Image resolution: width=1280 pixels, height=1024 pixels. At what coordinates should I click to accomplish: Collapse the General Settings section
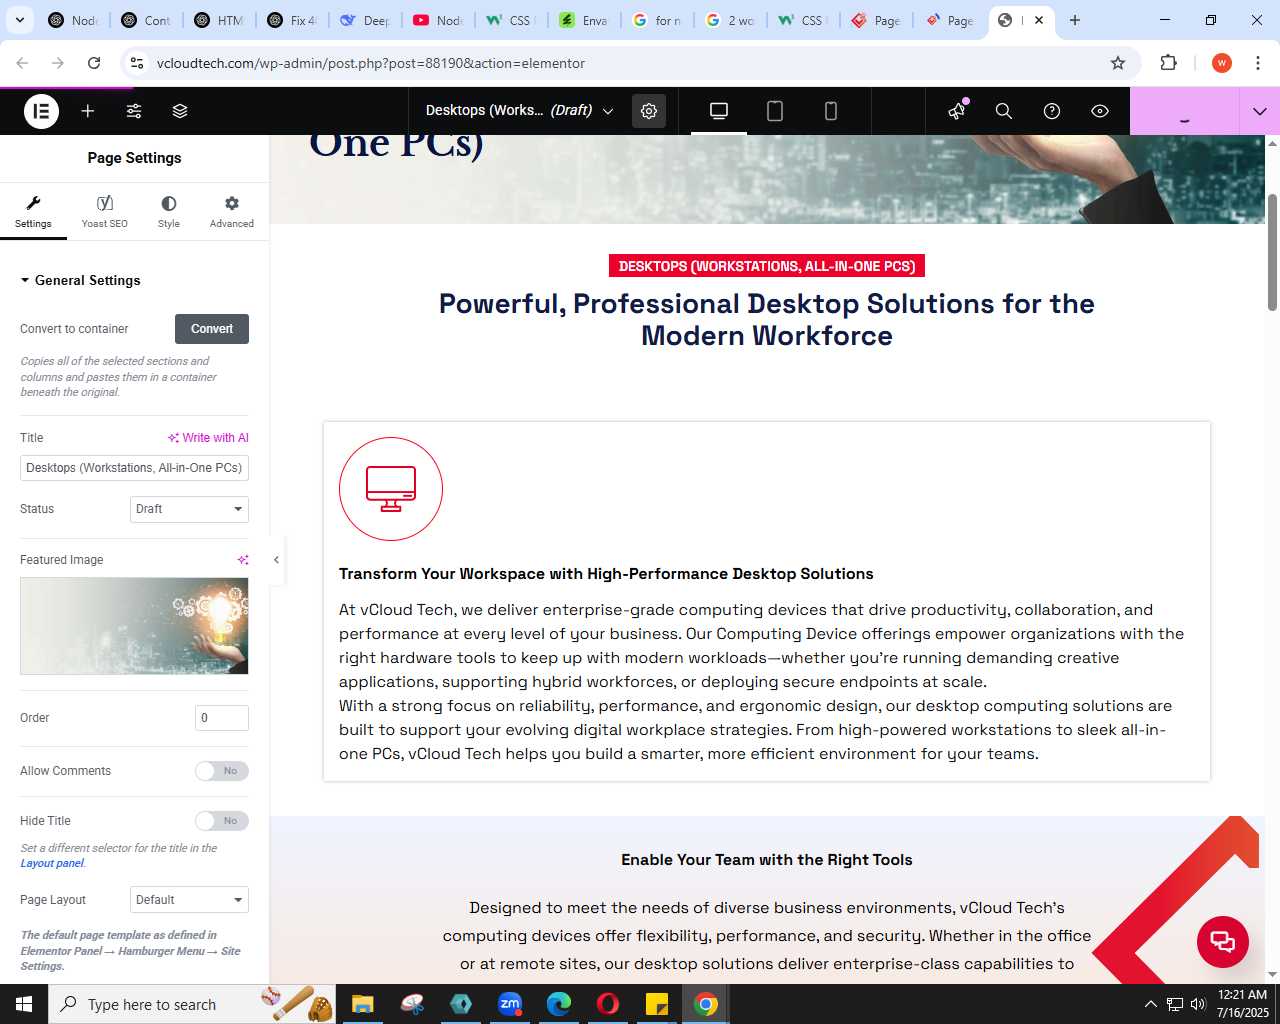tap(80, 281)
